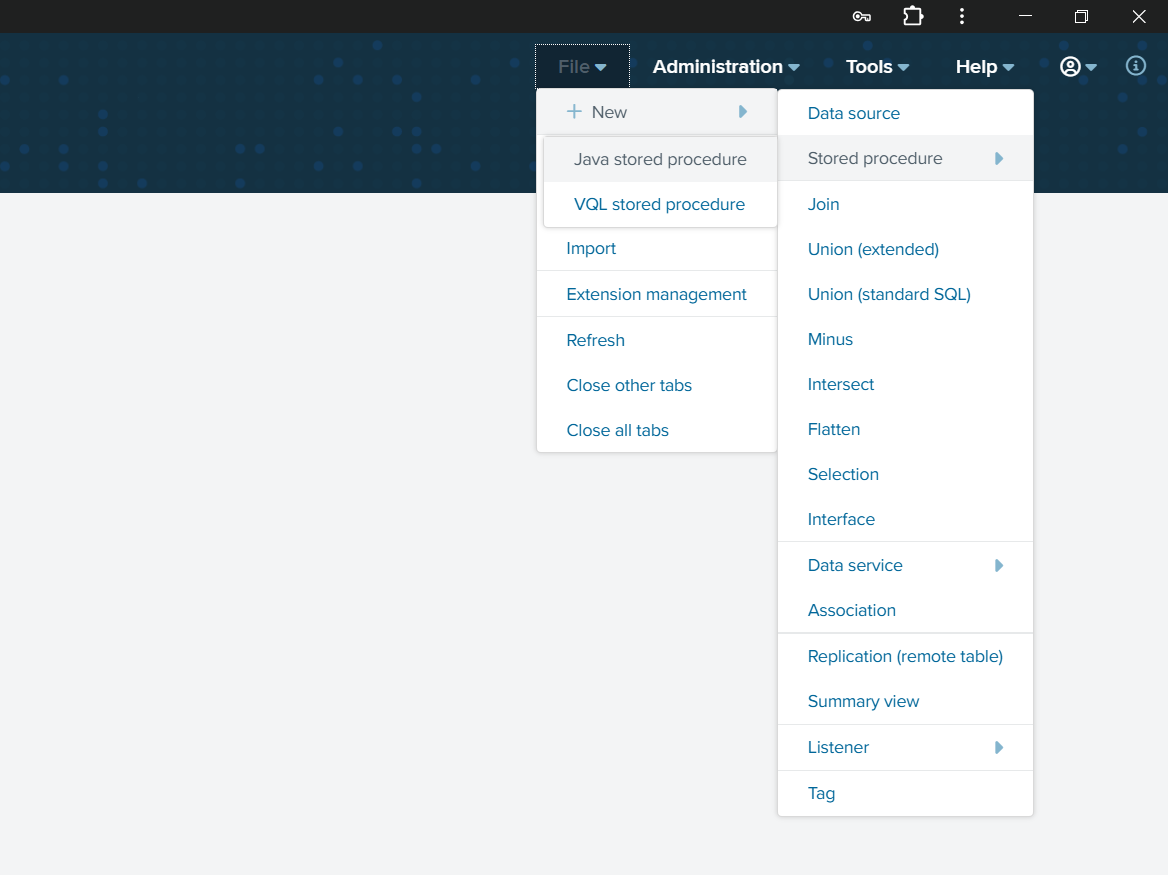Click the plus icon beside New
Image resolution: width=1168 pixels, height=875 pixels.
coord(574,112)
